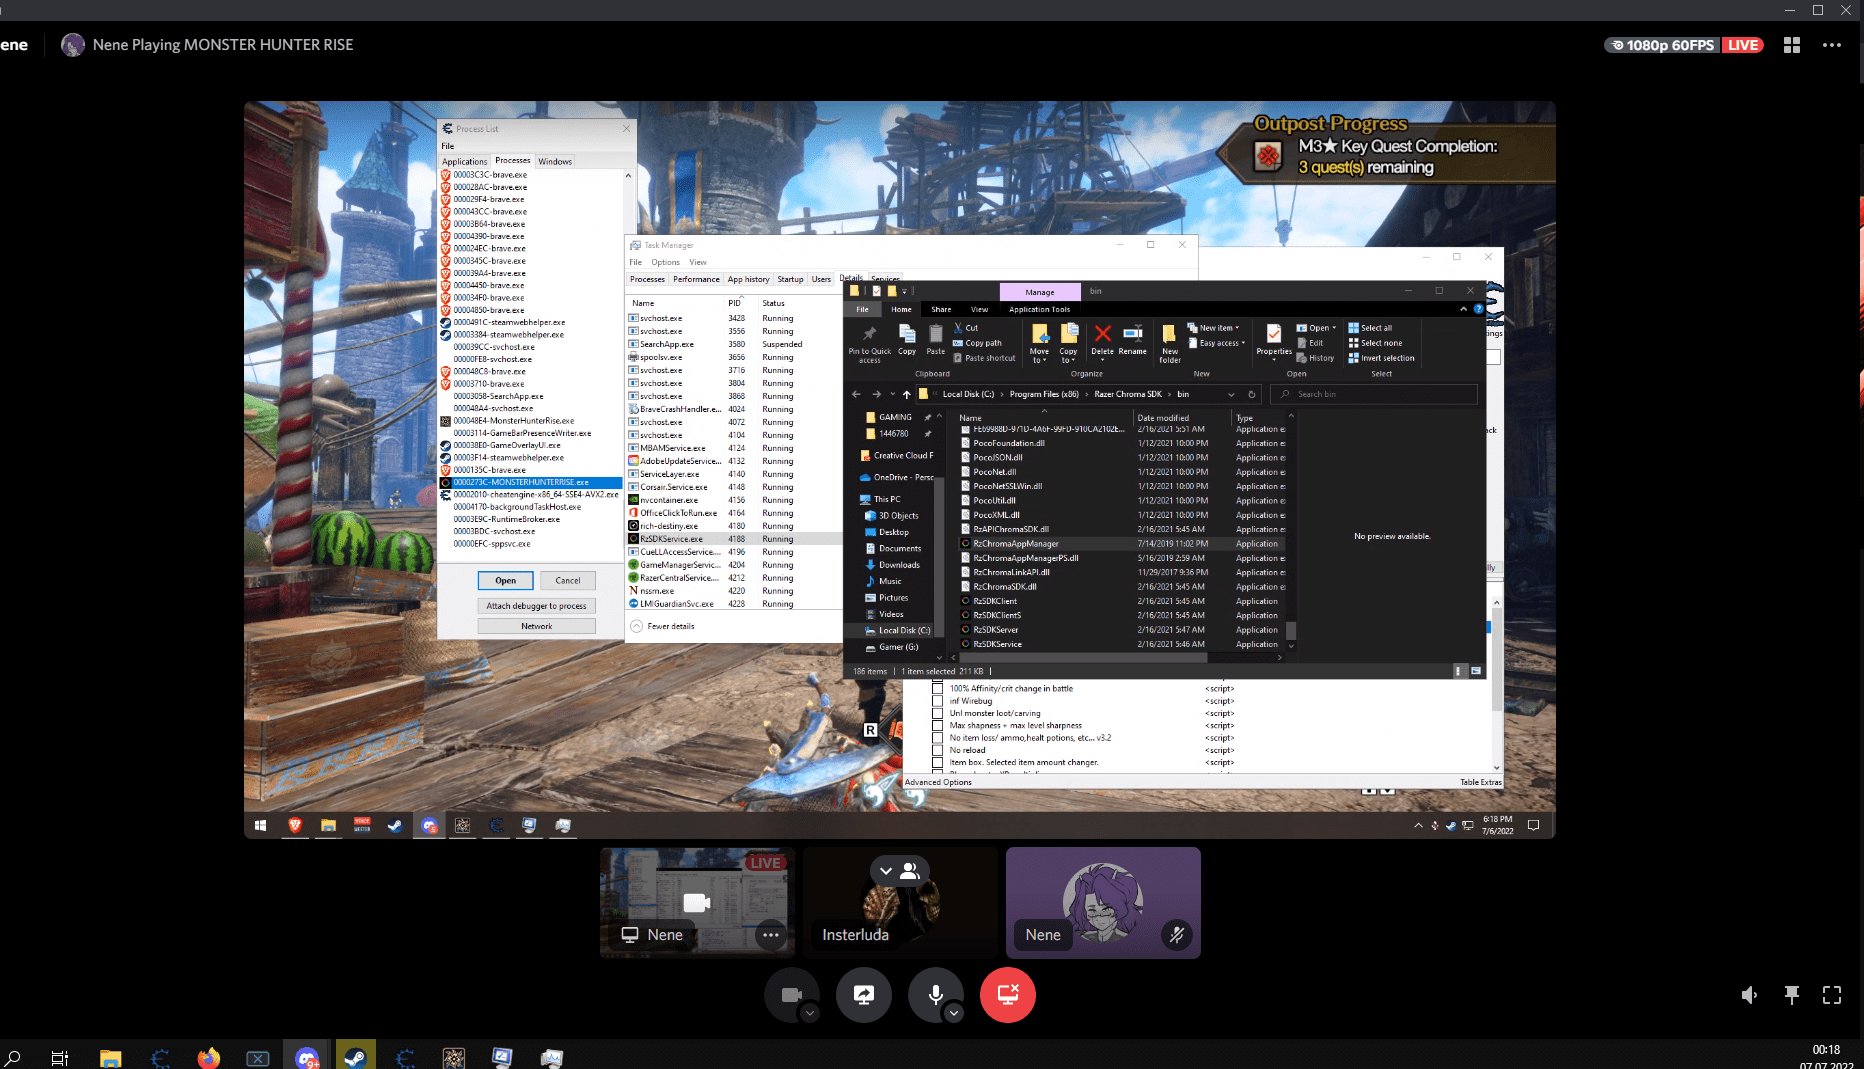Open the Move to dropdown in Explorer
1864x1069 pixels.
[1039, 342]
